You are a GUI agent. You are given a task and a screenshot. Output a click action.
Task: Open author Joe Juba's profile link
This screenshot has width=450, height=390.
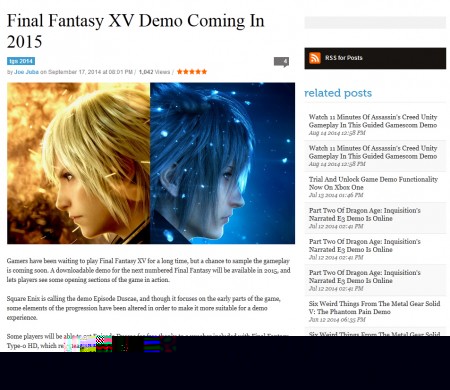point(26,72)
